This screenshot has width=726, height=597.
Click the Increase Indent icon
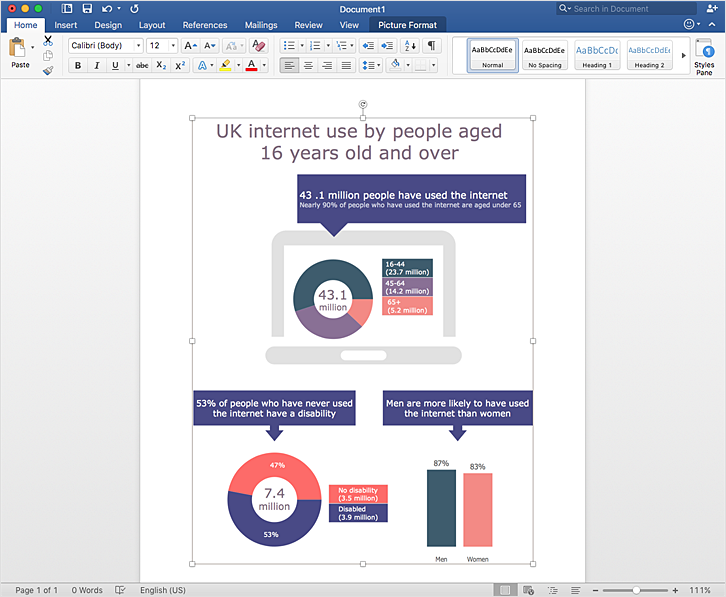click(x=386, y=46)
